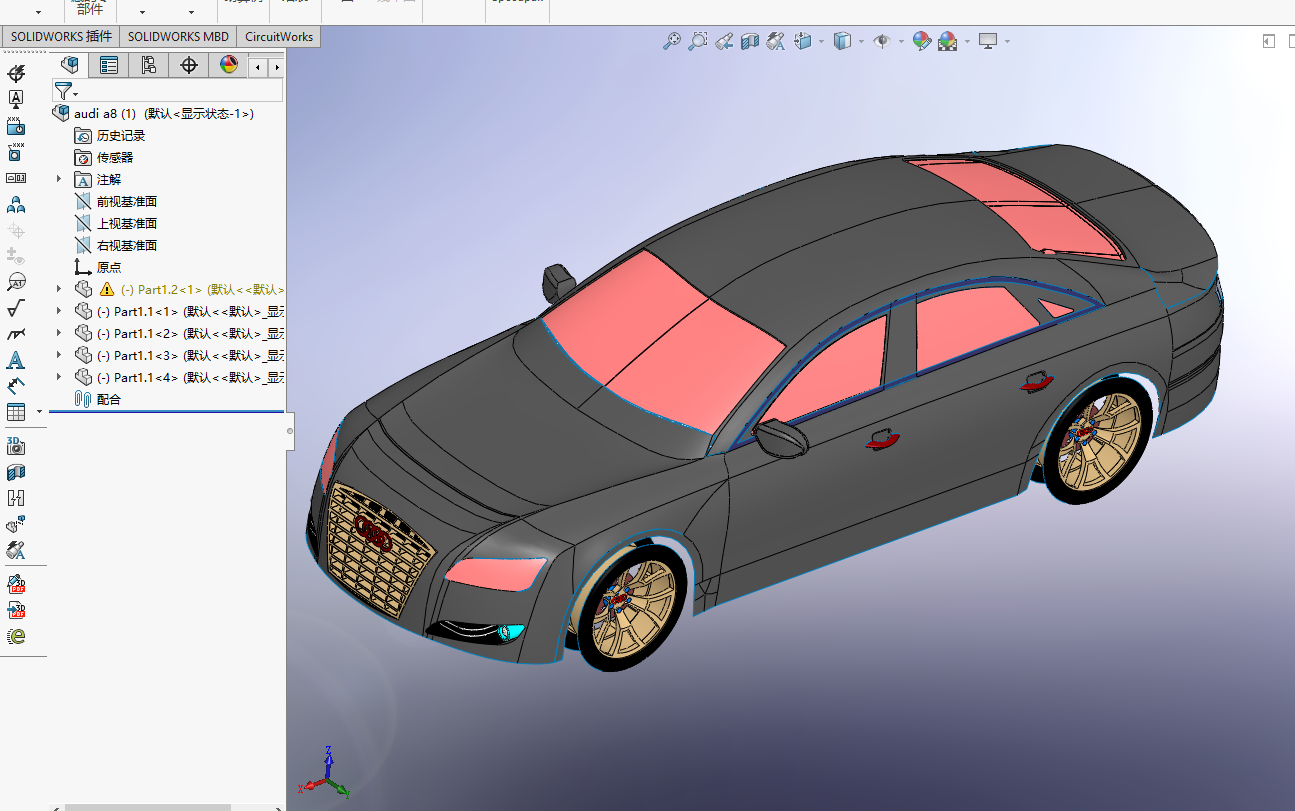The image size is (1295, 811).
Task: Expand the 注解 annotations folder
Action: [59, 179]
